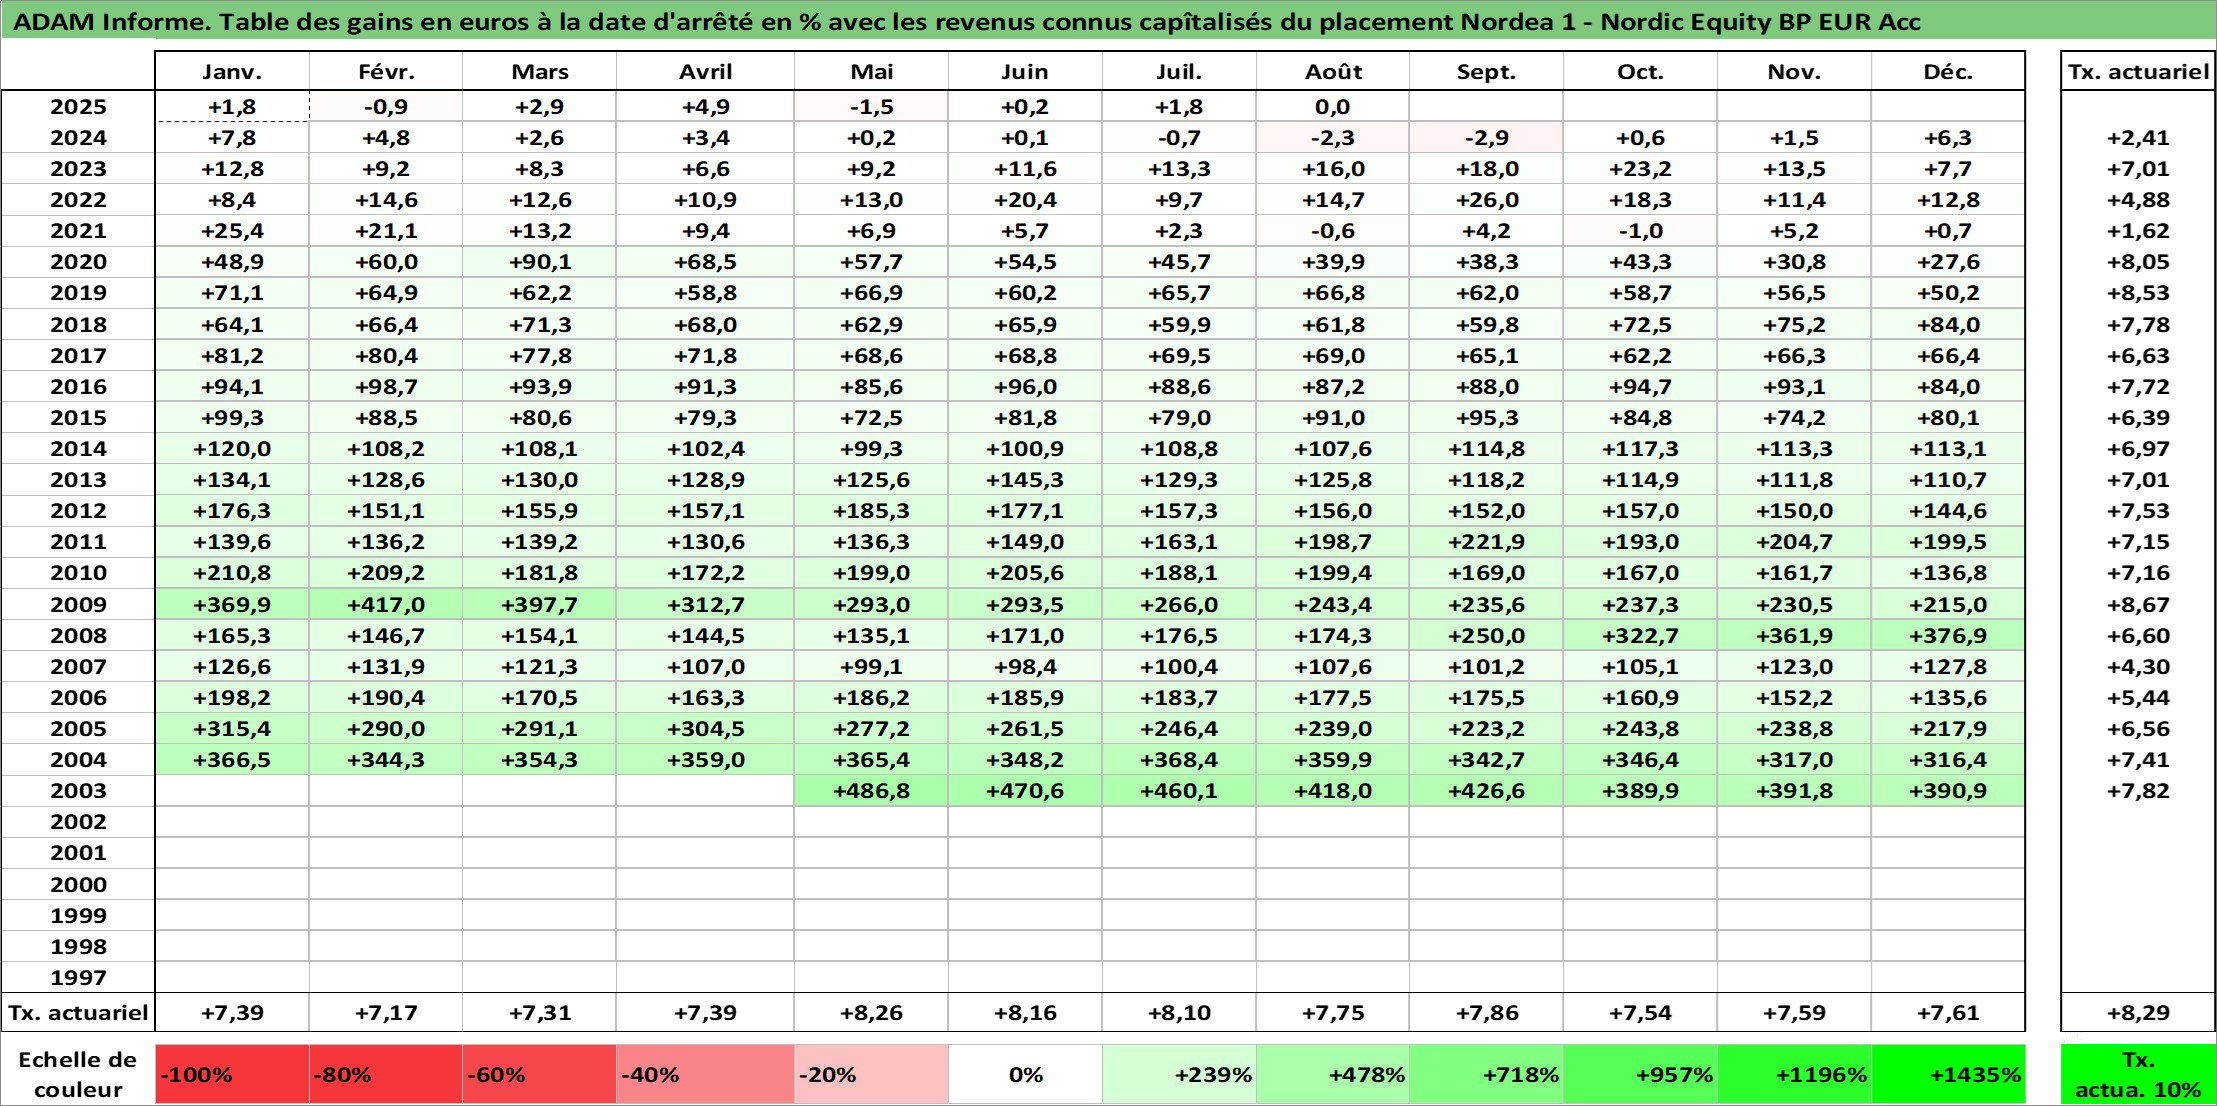Click the +8,53 actuarial rate for 2019
Screen dimensions: 2217x1106
pos(2138,293)
